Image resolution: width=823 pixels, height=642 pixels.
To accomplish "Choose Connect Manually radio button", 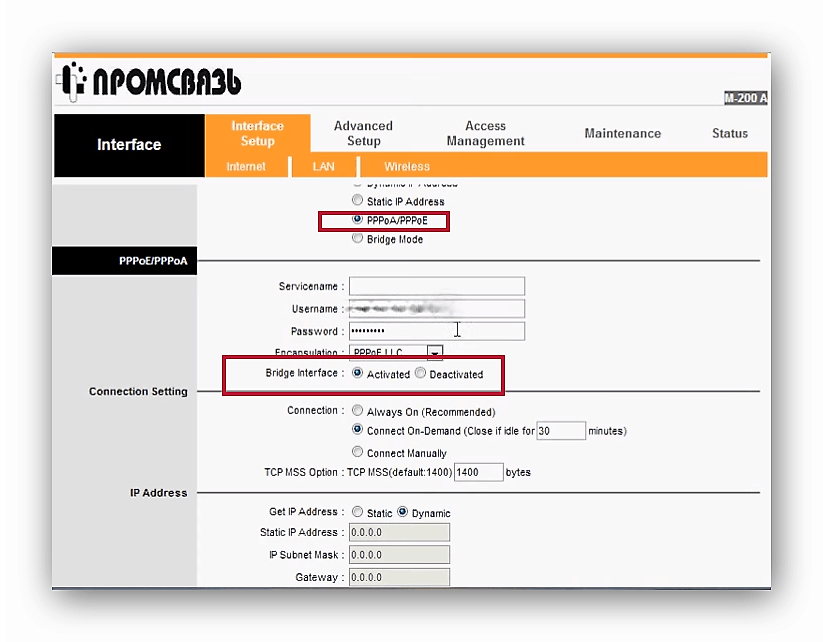I will tap(357, 451).
